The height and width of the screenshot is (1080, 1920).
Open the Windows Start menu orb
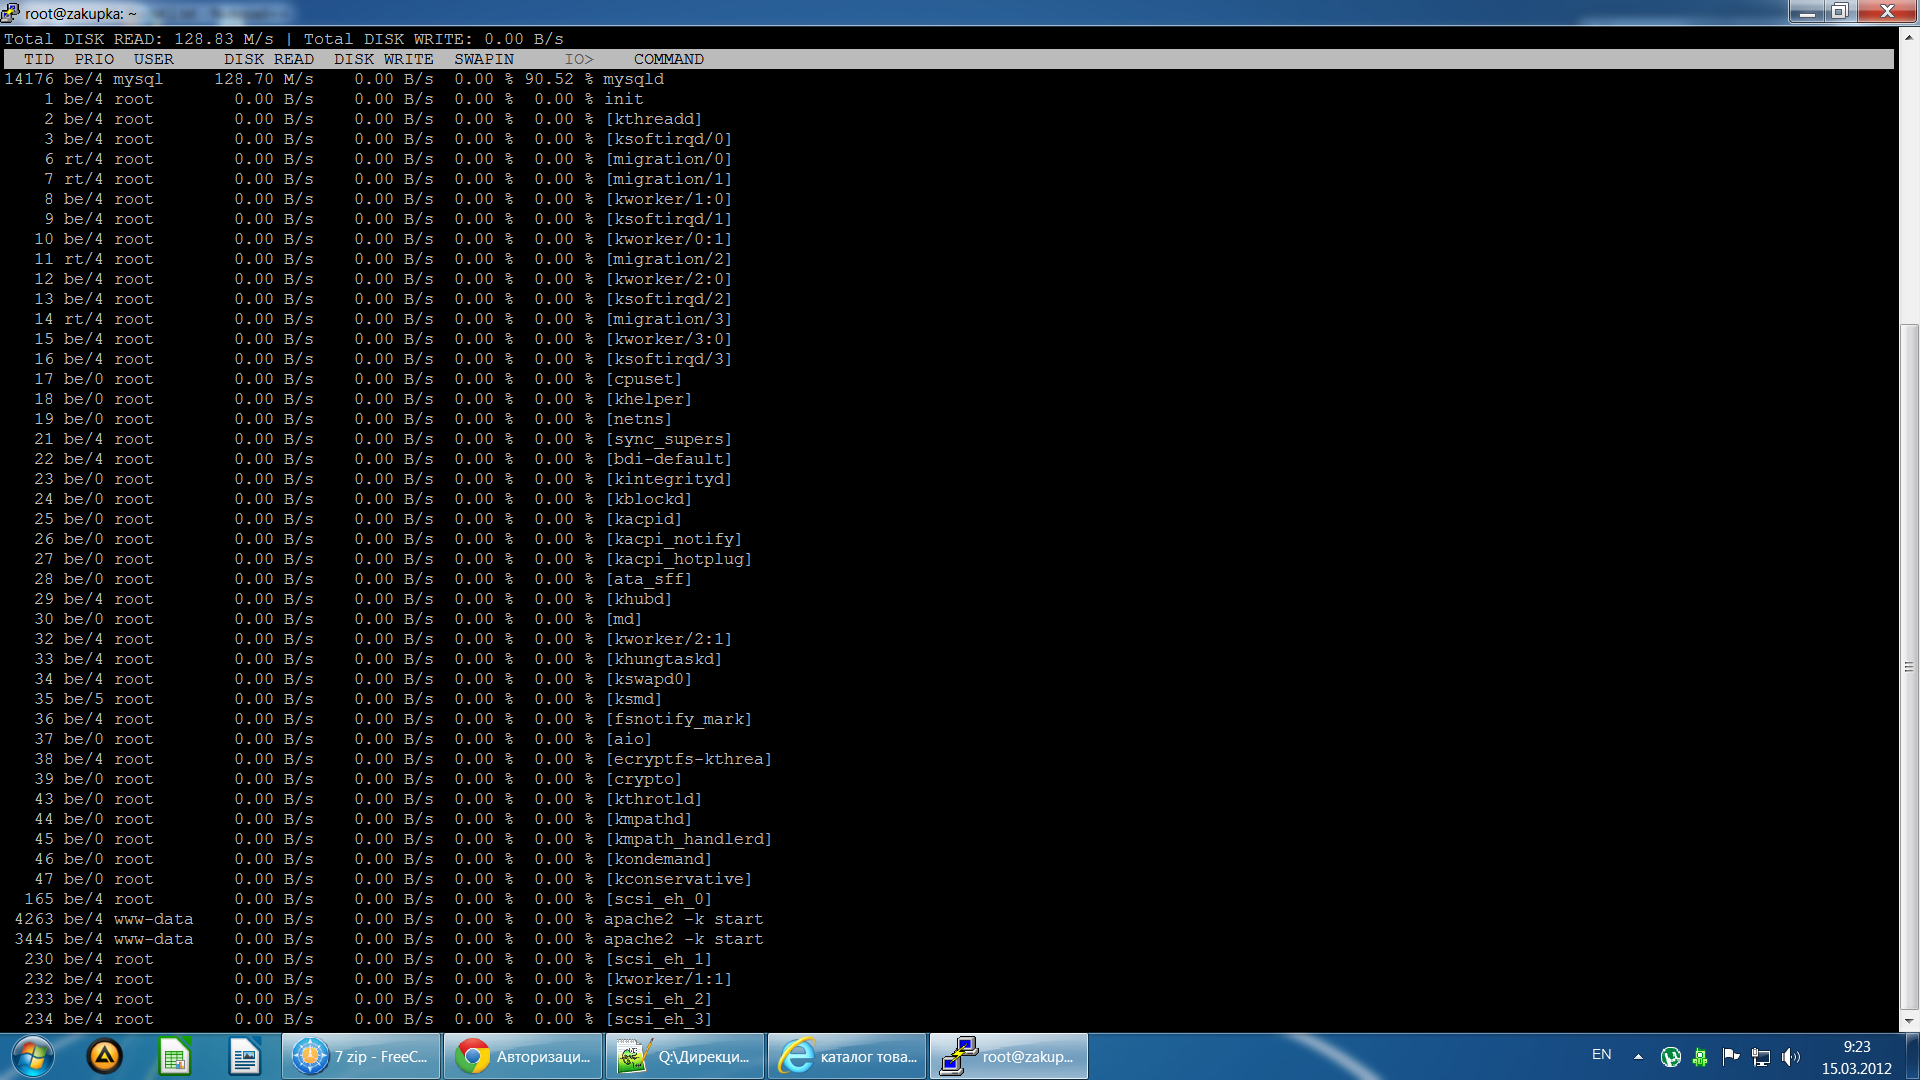pos(32,1057)
